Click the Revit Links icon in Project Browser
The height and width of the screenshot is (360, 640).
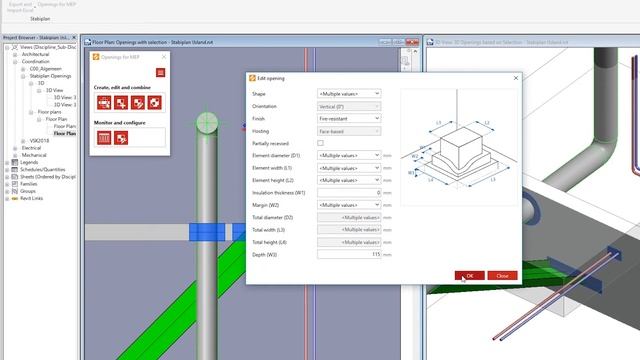[15, 198]
